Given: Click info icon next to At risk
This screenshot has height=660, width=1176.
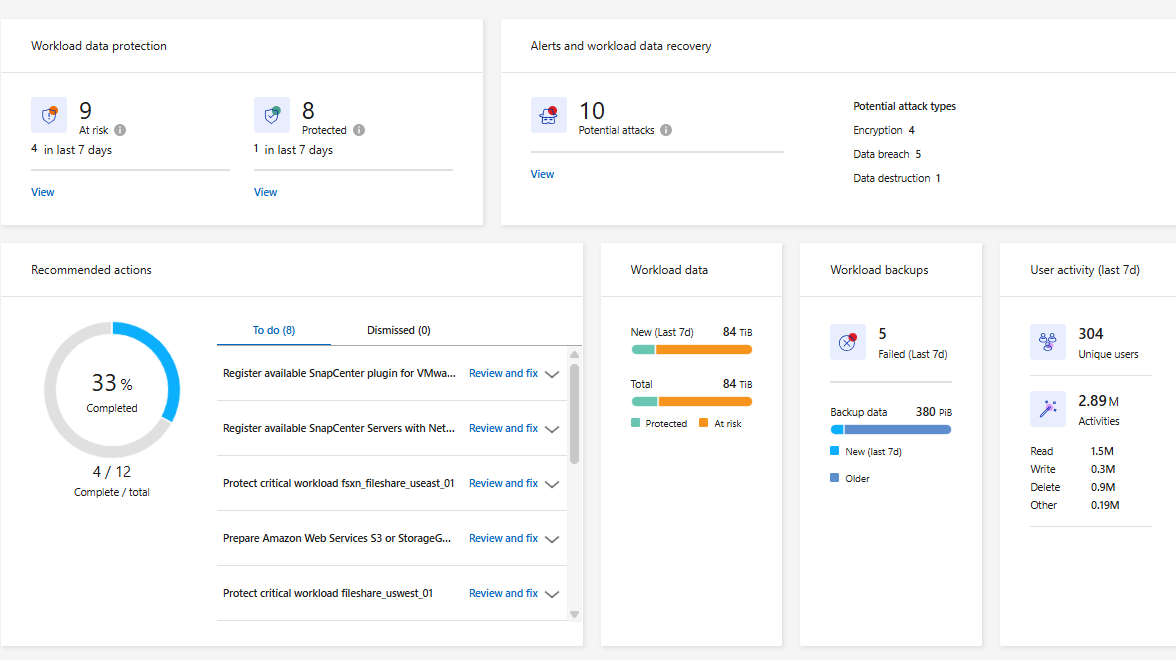Looking at the screenshot, I should click(x=120, y=130).
